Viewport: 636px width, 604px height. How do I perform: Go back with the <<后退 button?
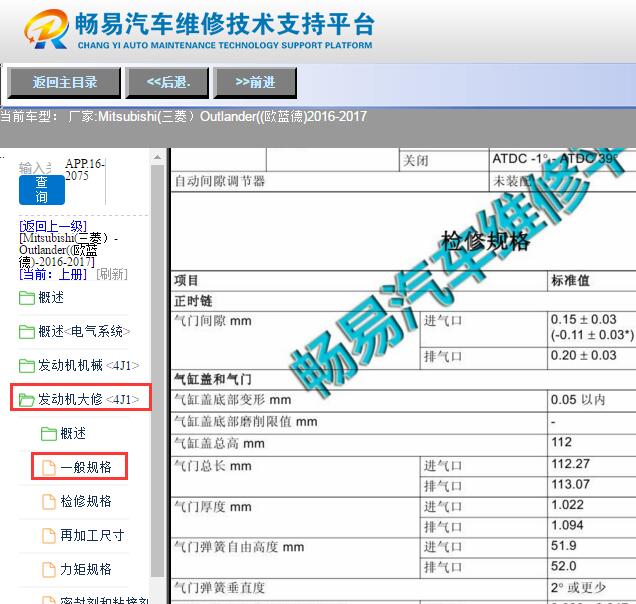coord(168,83)
